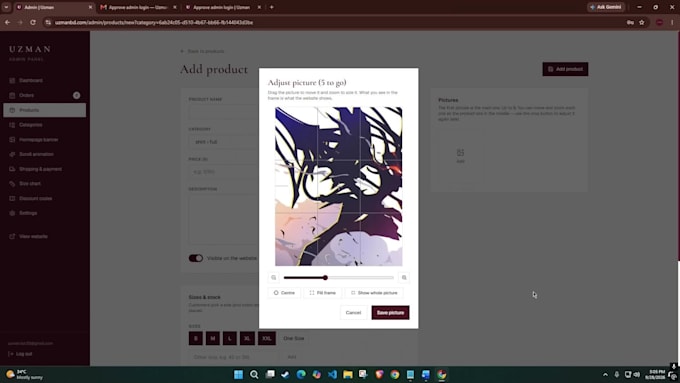This screenshot has height=383, width=680.
Task: Click the picture zoom slider track
Action: click(x=339, y=278)
